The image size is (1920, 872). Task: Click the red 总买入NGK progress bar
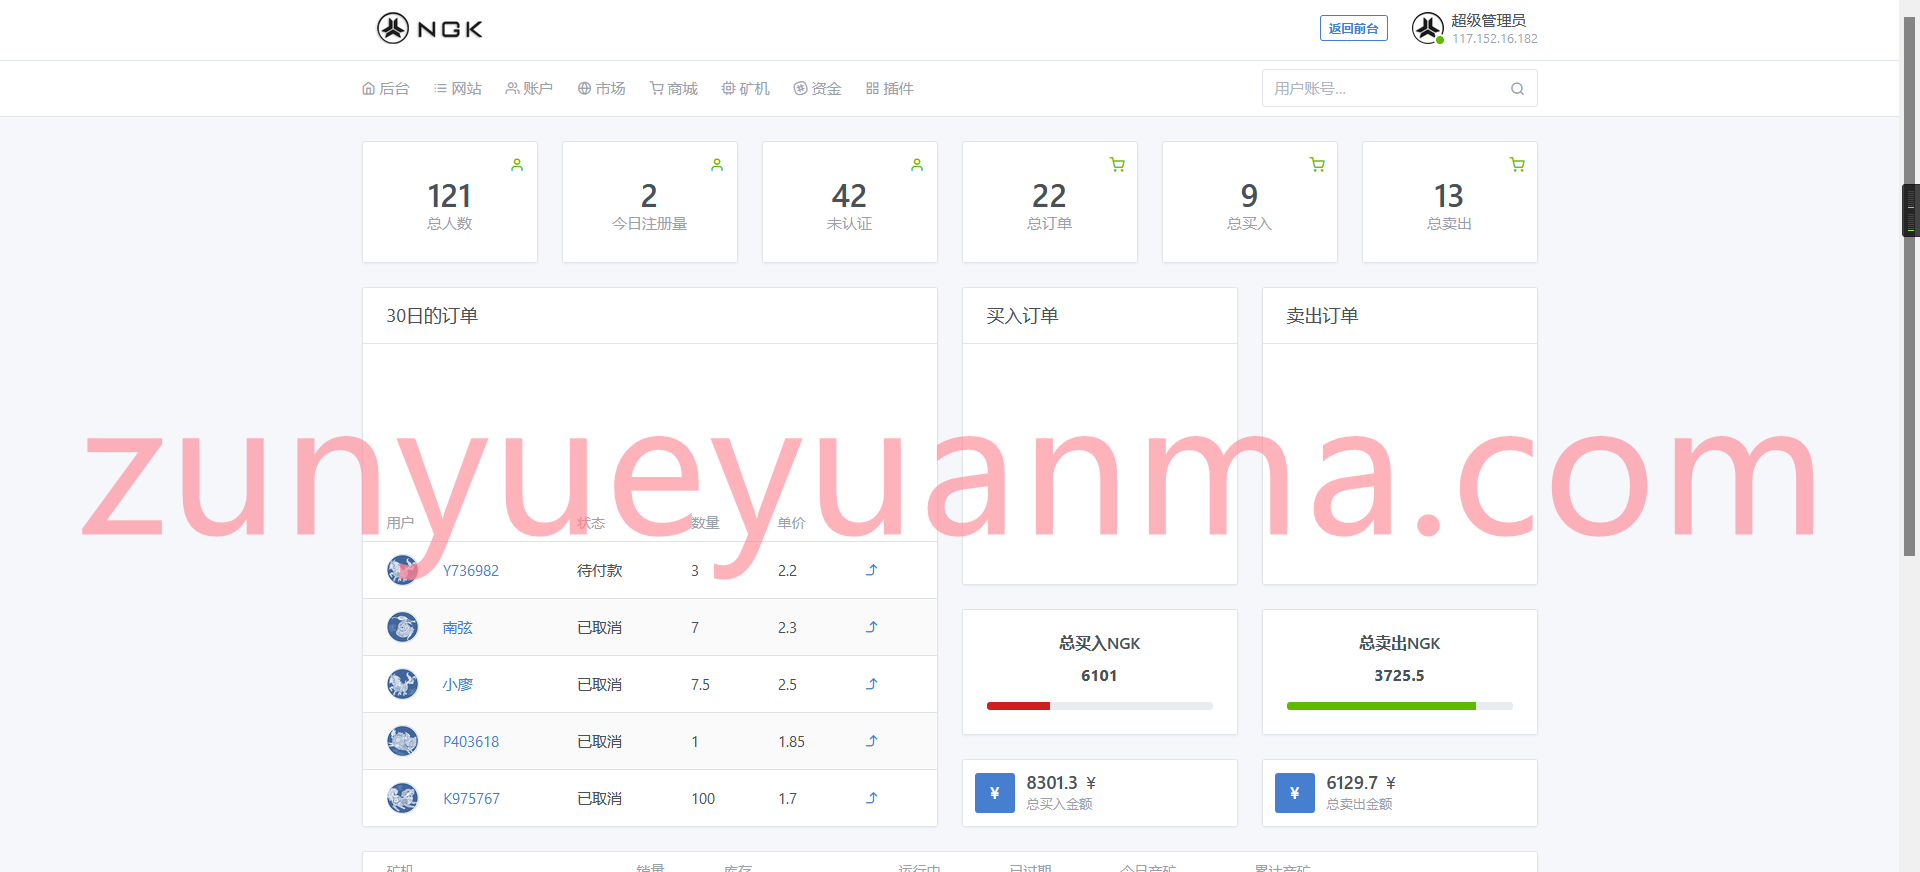tap(1018, 706)
